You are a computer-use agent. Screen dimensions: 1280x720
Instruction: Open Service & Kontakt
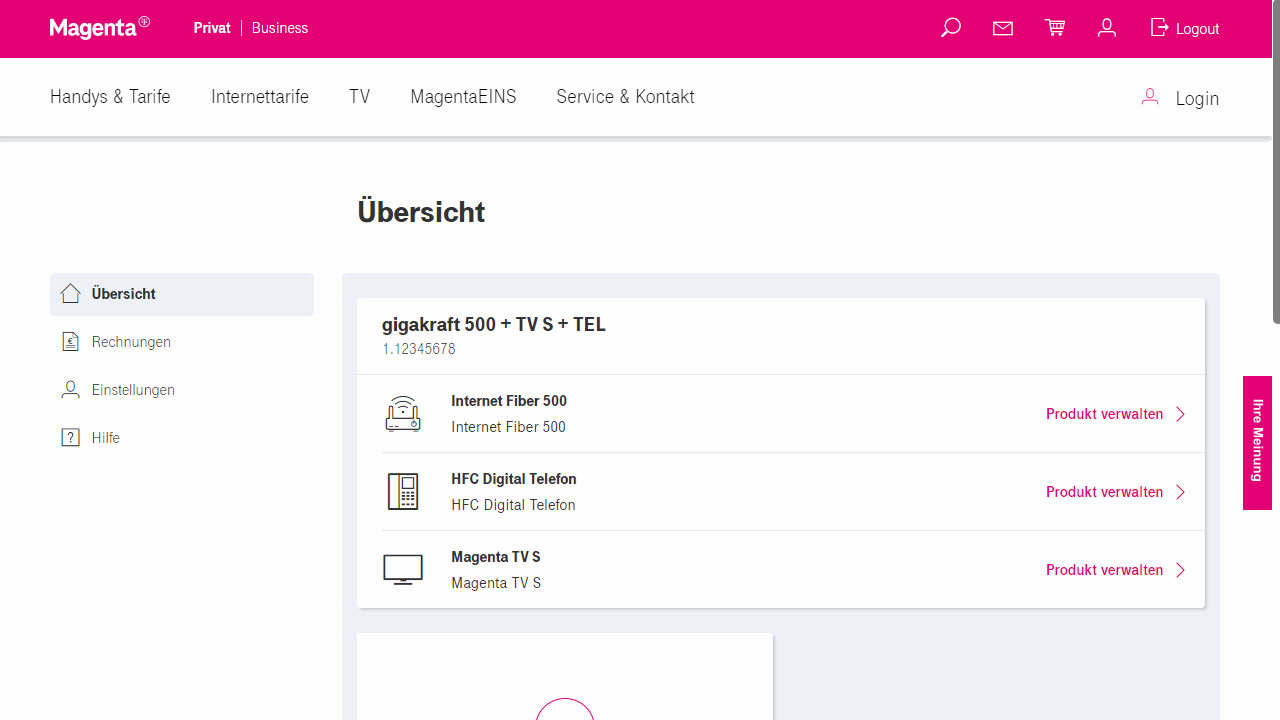625,96
